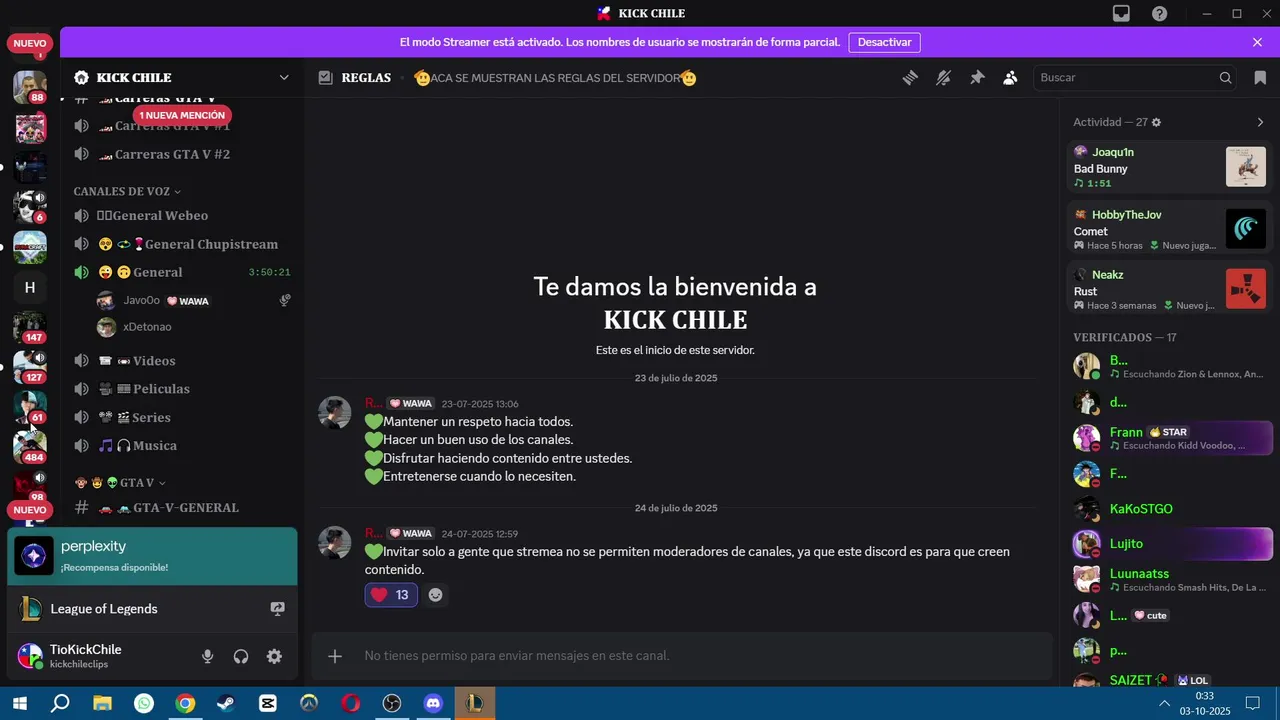
Task: Open Steam from the taskbar
Action: (226, 704)
